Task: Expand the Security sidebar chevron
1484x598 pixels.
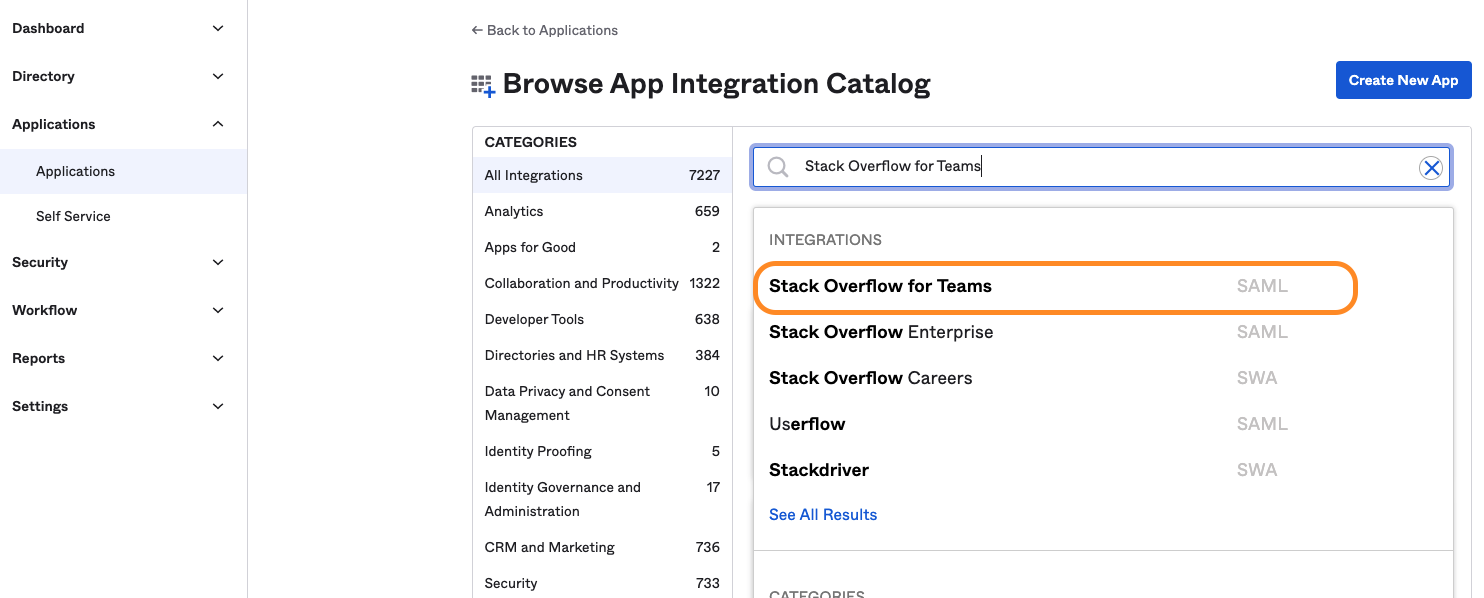Action: pos(218,262)
